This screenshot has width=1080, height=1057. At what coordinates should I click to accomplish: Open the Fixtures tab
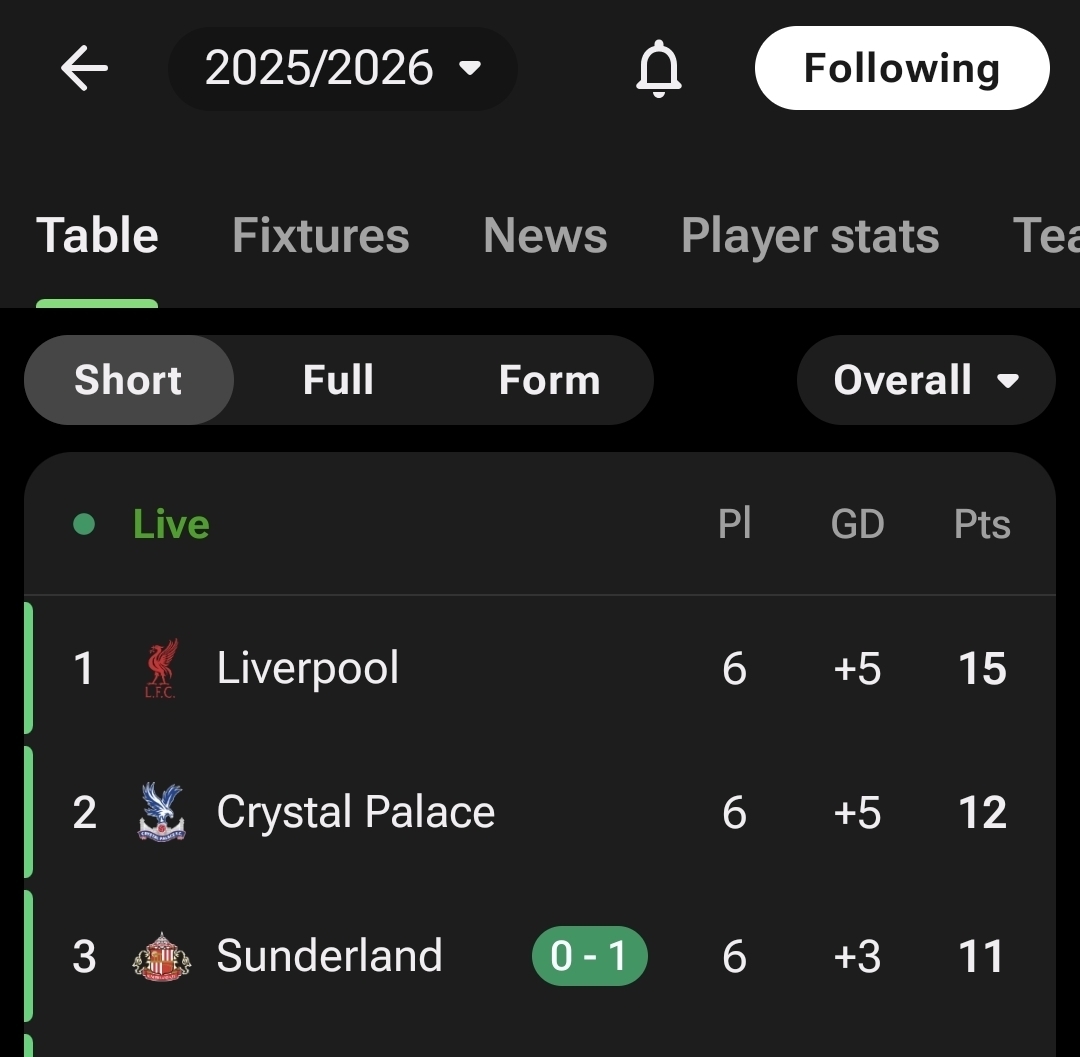[320, 236]
